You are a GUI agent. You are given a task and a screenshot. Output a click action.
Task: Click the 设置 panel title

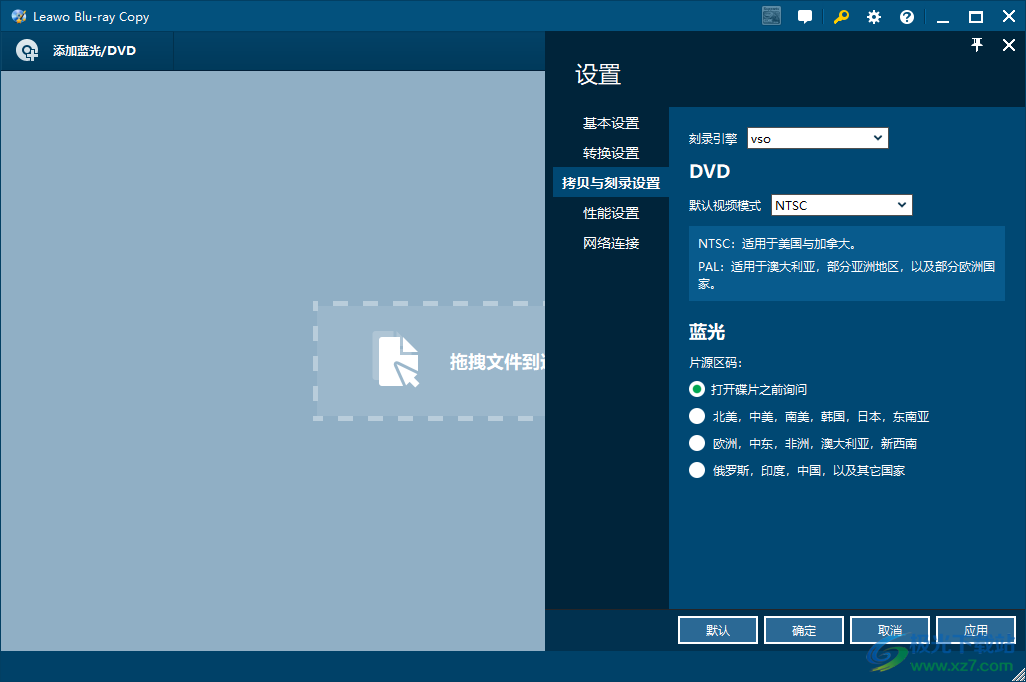(x=598, y=75)
